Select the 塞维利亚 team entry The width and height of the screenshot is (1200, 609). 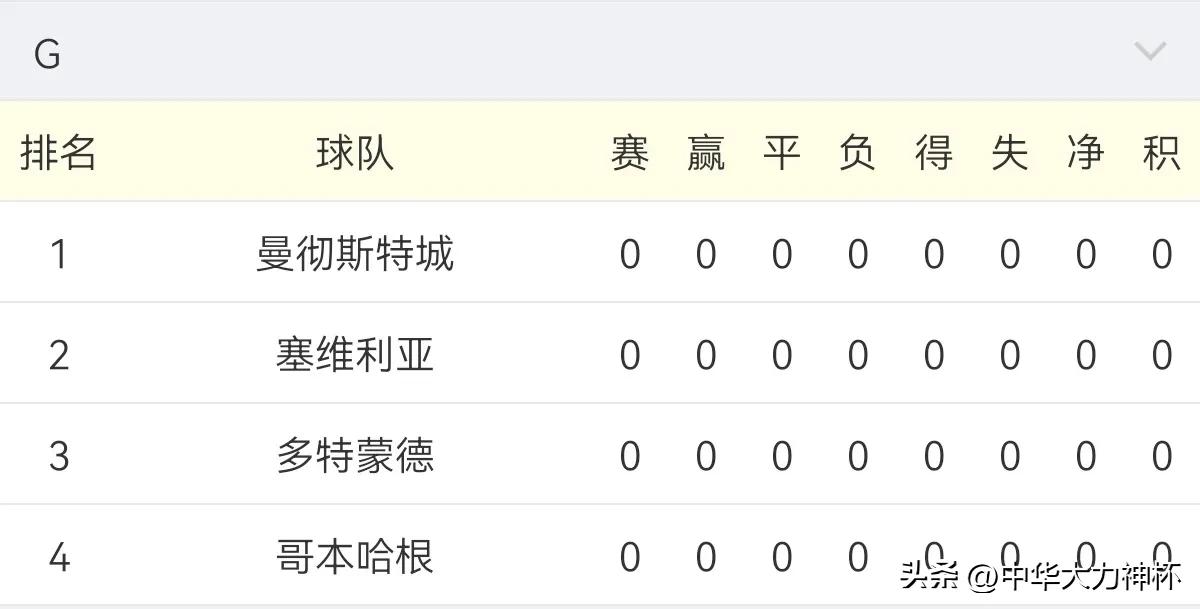354,353
